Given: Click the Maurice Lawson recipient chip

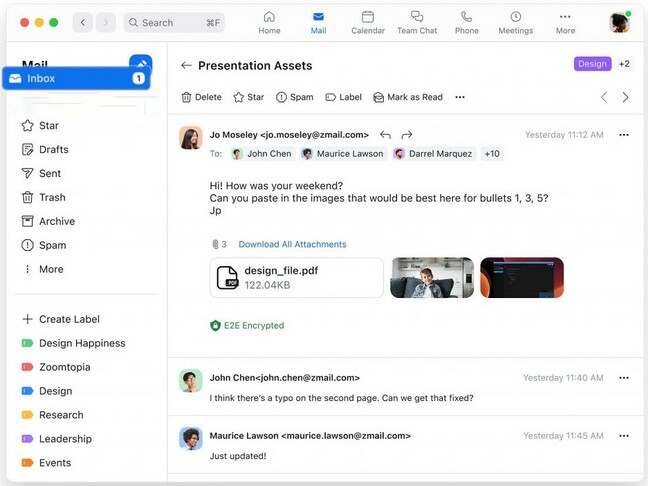Looking at the screenshot, I should point(343,154).
